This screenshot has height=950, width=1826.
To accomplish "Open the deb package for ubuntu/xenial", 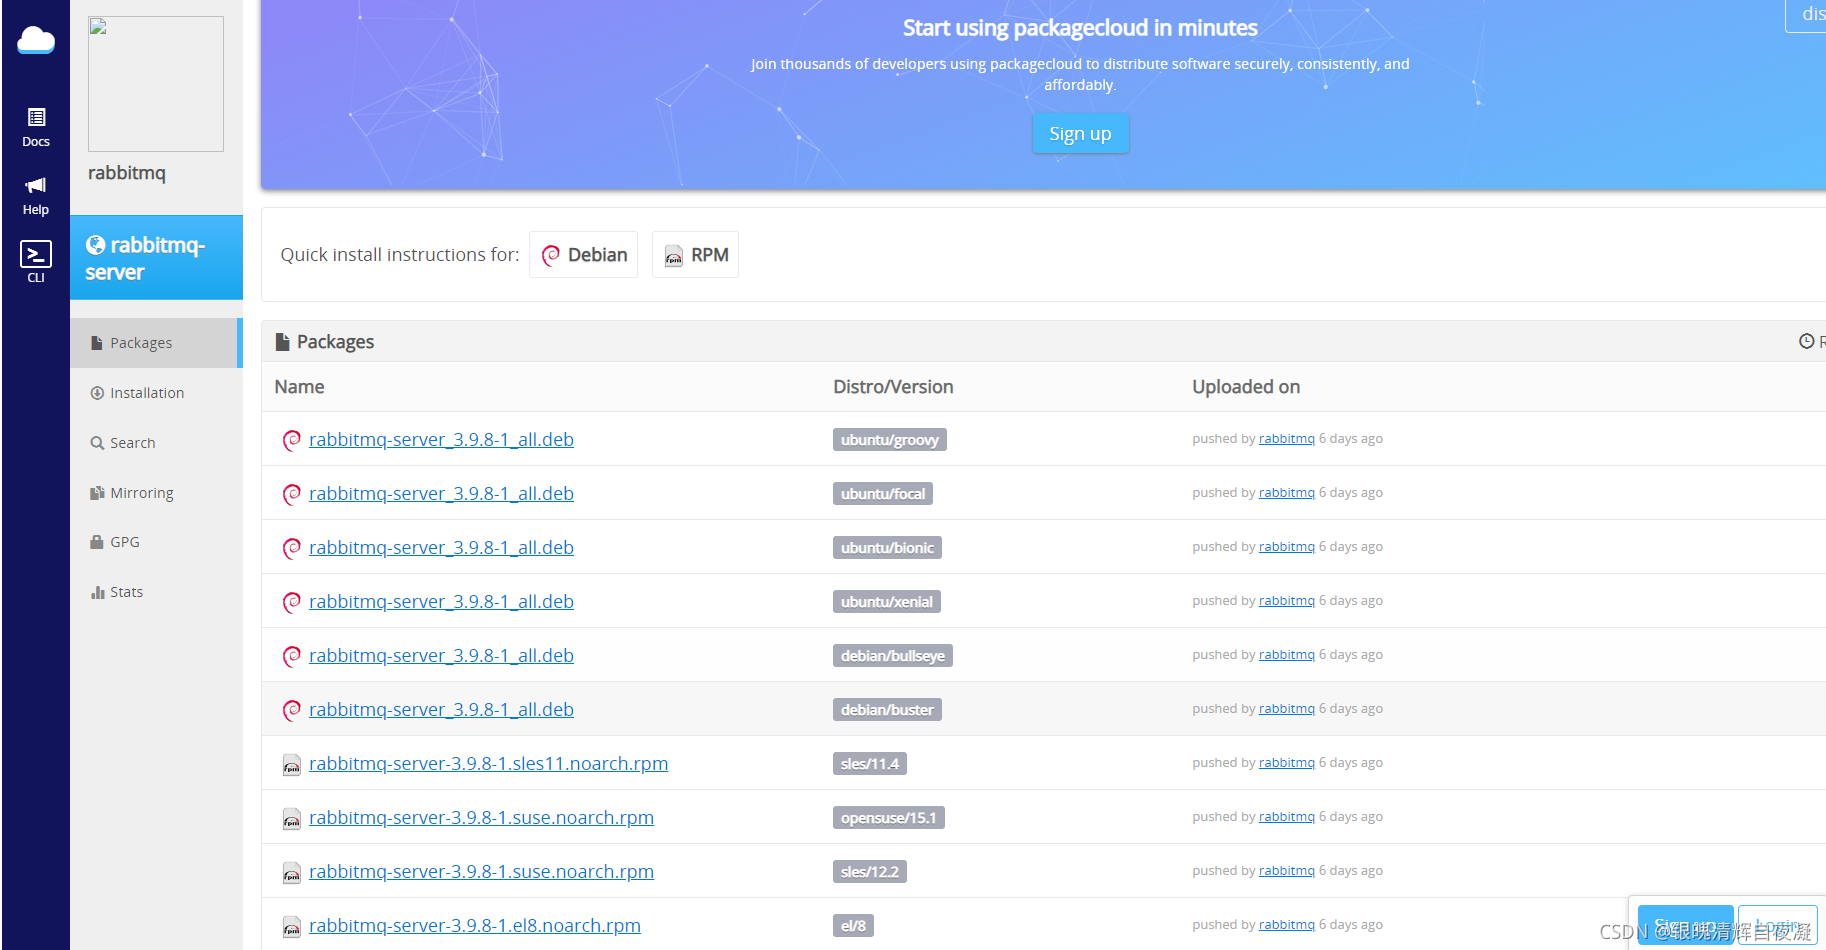I will click(x=441, y=602).
